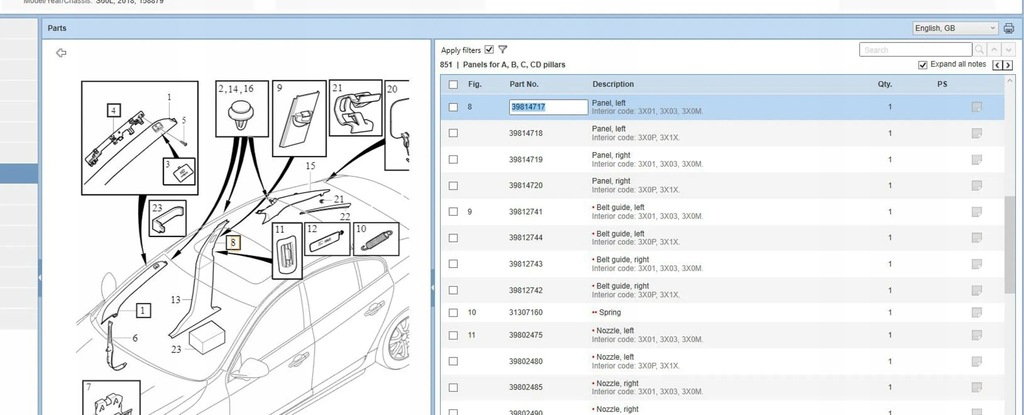Select callout 1 box on A-pillar
The width and height of the screenshot is (1024, 415).
tap(144, 310)
